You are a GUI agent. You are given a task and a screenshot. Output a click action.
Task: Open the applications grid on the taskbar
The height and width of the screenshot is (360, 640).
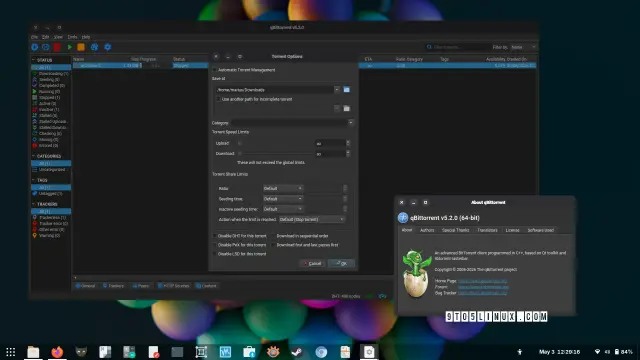(x=11, y=352)
